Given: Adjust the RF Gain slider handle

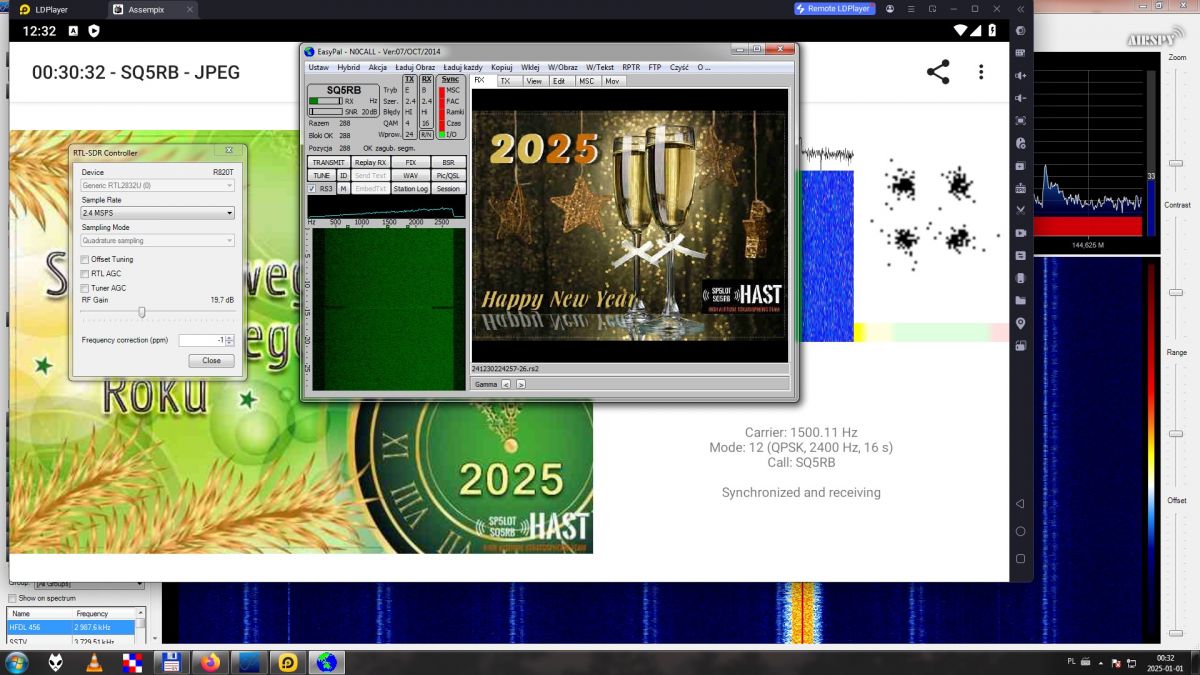Looking at the screenshot, I should pos(142,312).
